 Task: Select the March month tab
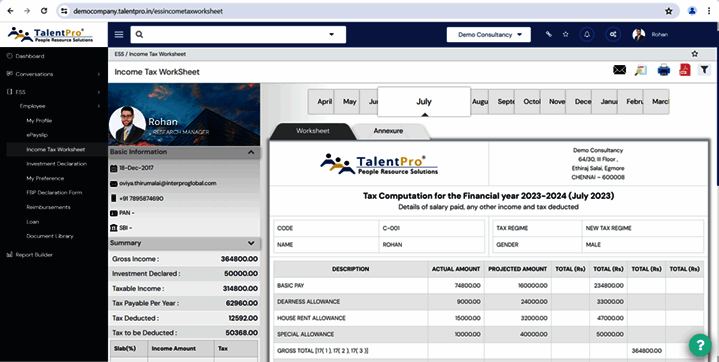pyautogui.click(x=658, y=101)
